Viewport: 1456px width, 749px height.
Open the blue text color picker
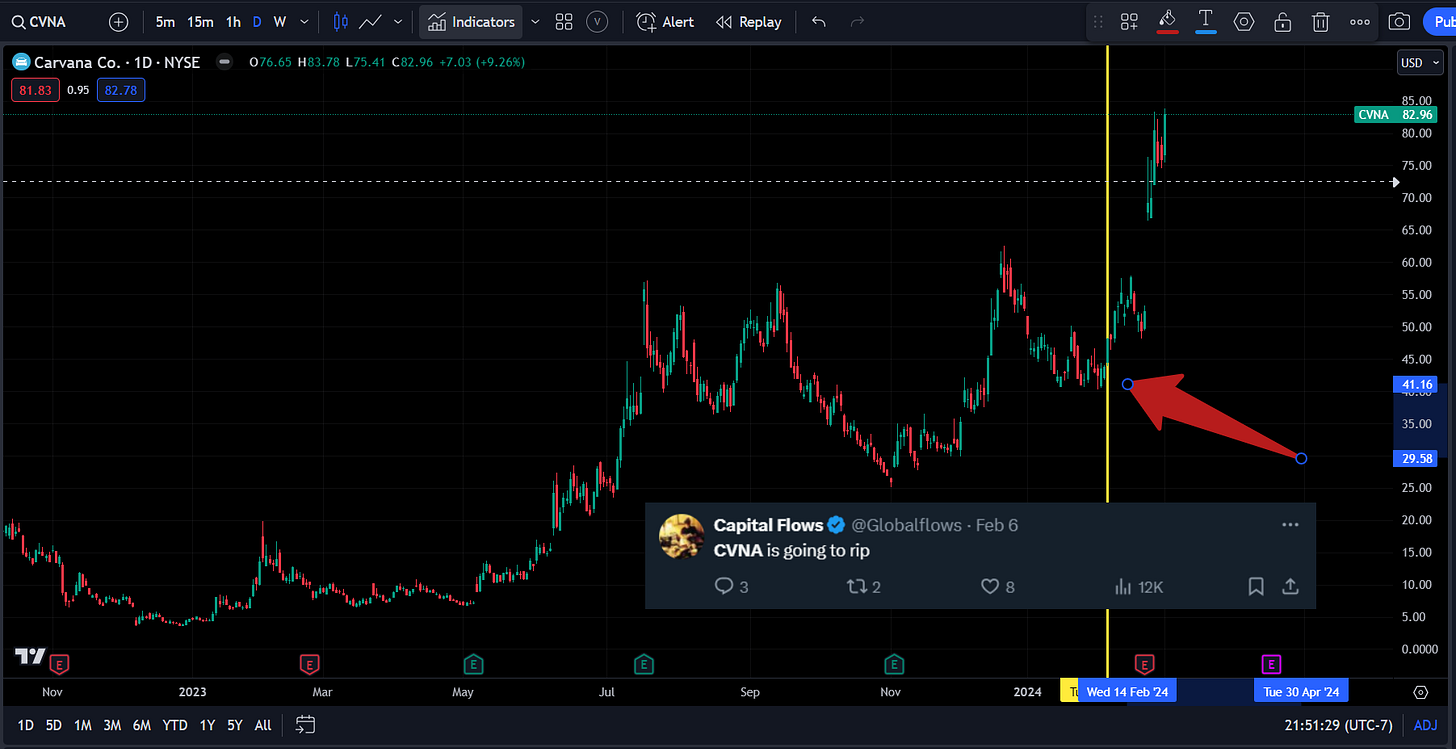[x=1206, y=22]
